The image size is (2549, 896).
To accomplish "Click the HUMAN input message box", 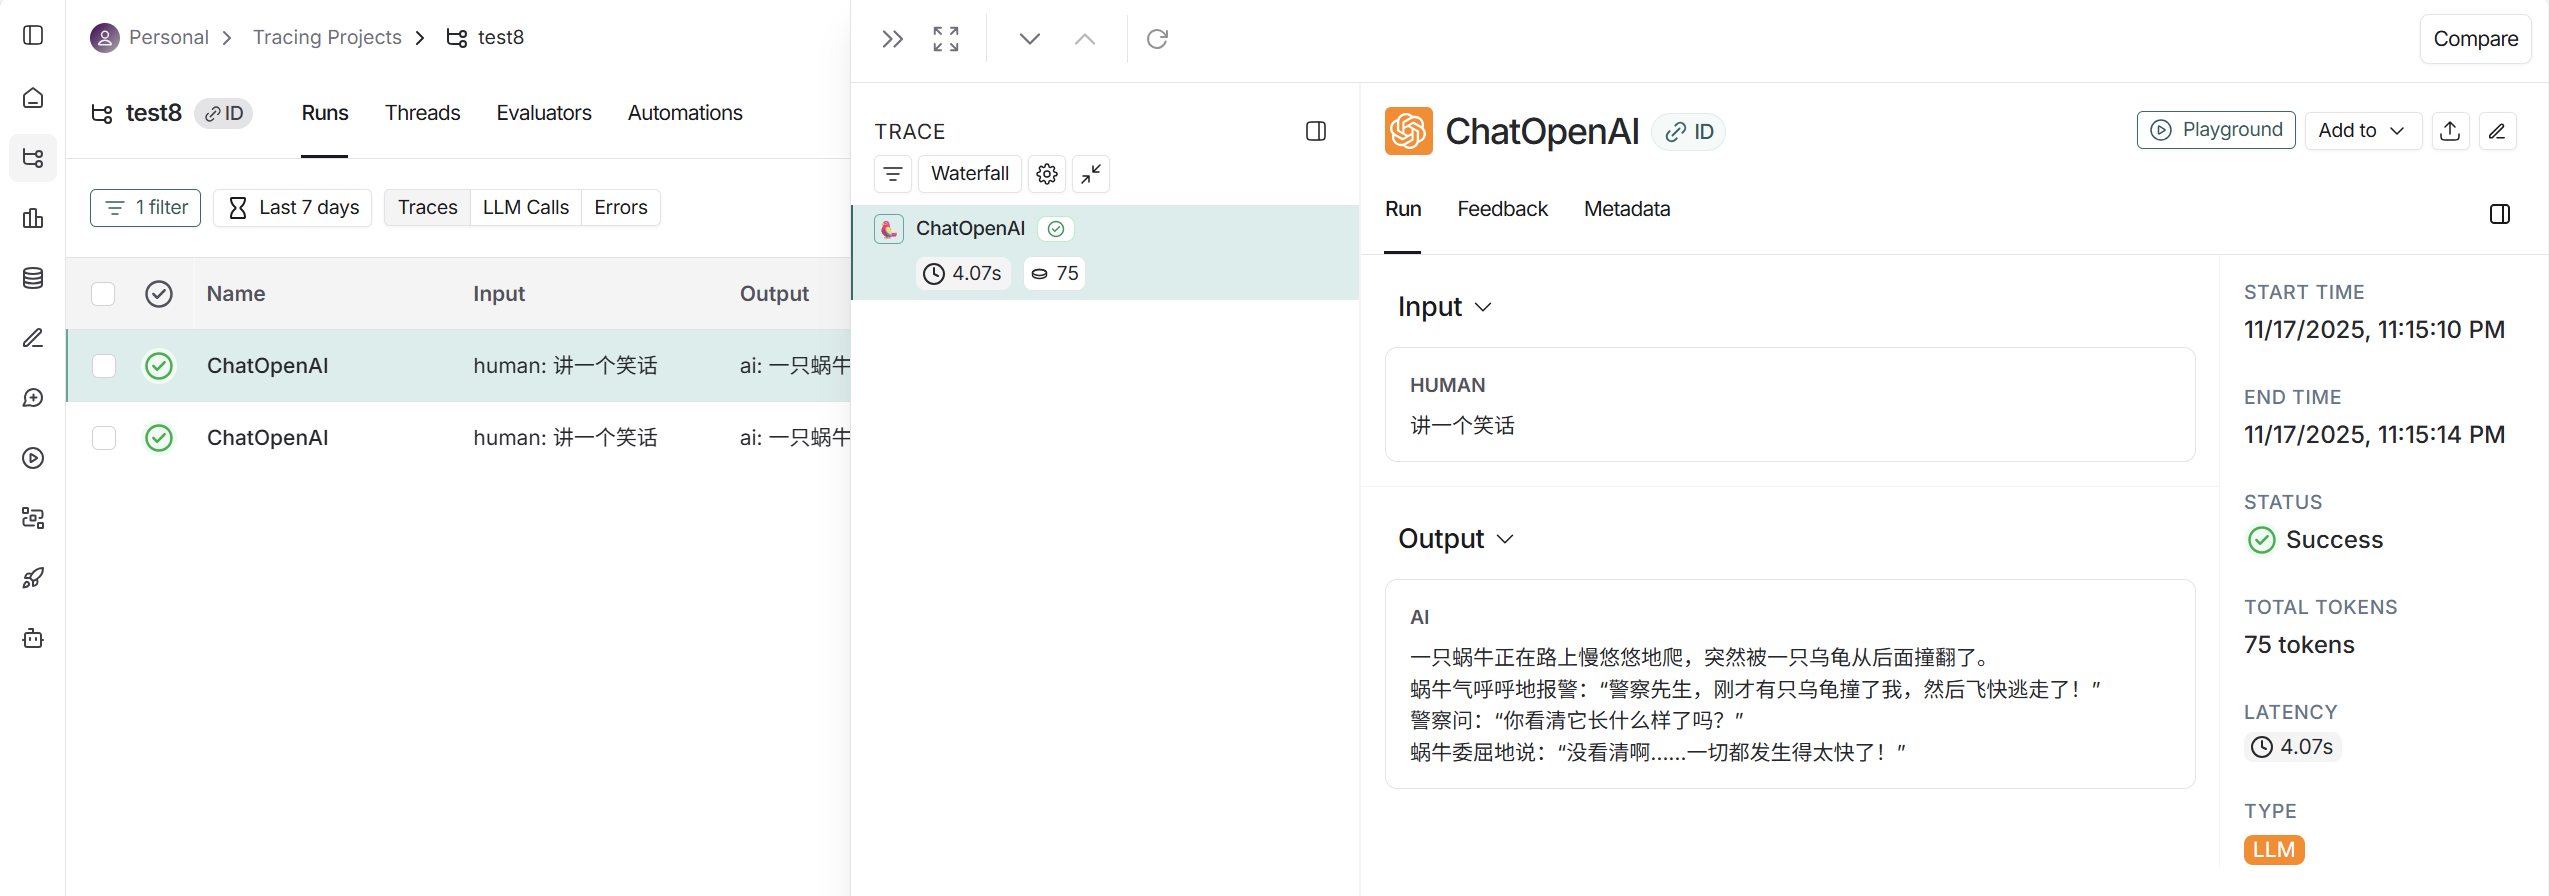I will tap(1790, 405).
